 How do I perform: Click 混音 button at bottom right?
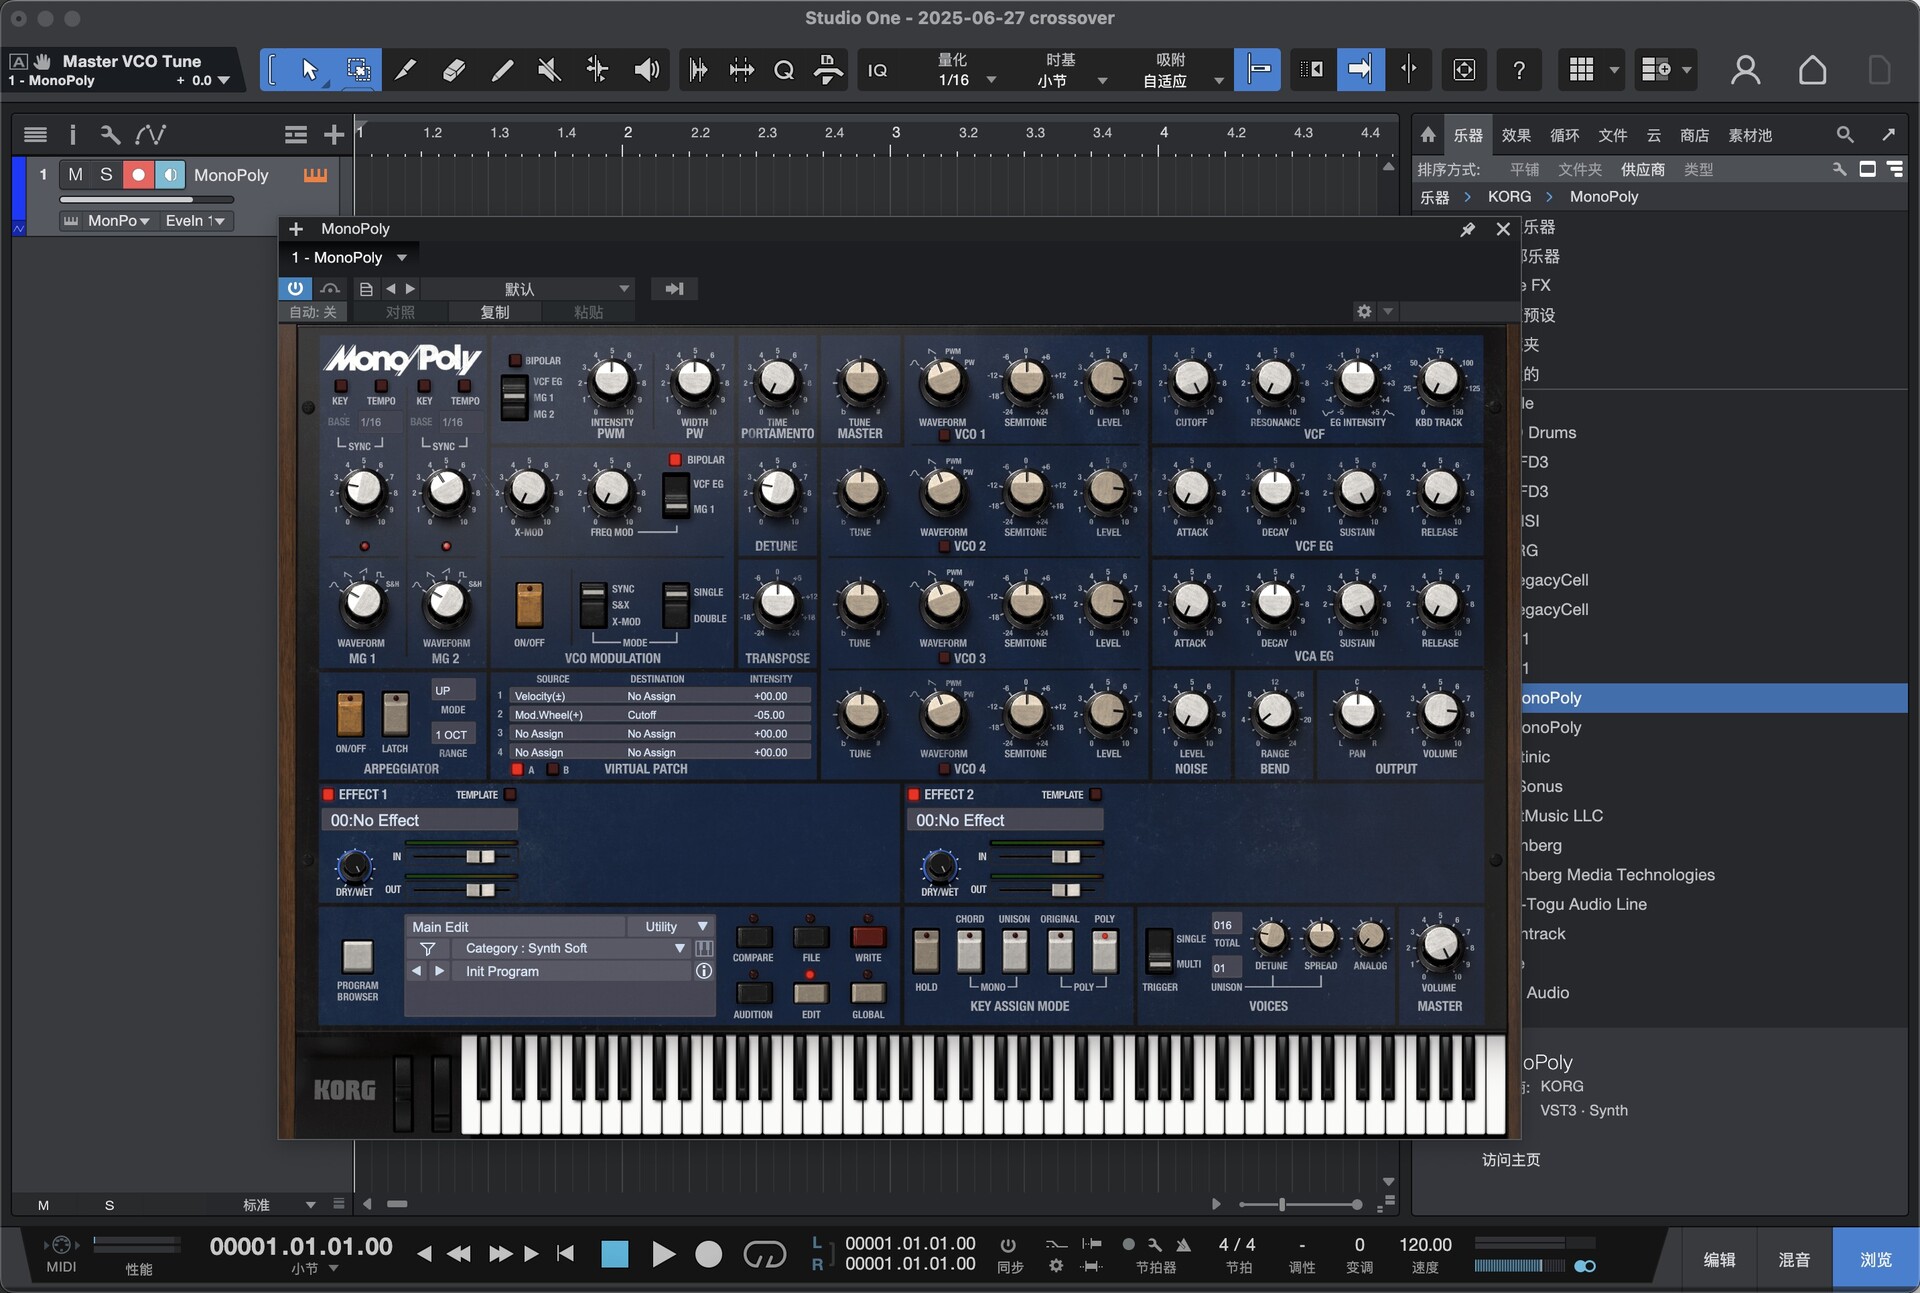[1794, 1259]
